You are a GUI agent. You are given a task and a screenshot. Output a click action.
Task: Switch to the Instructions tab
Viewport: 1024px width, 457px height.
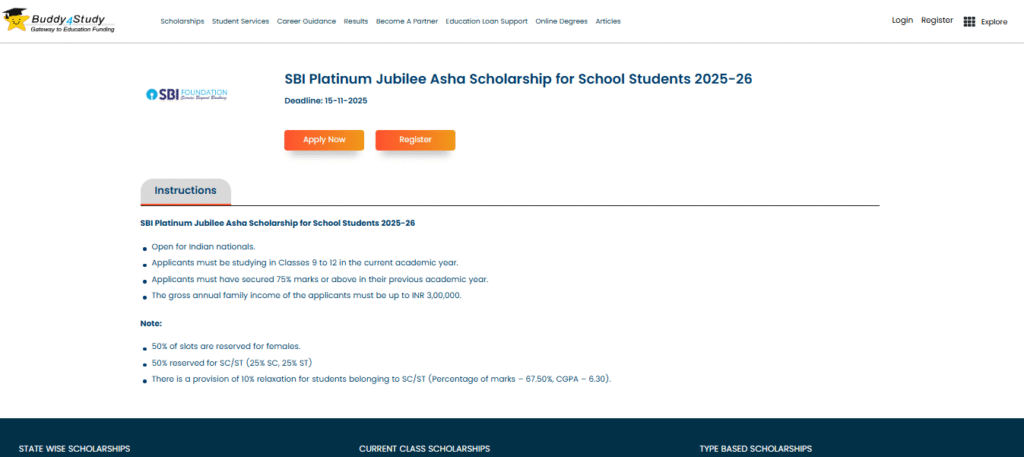[185, 191]
